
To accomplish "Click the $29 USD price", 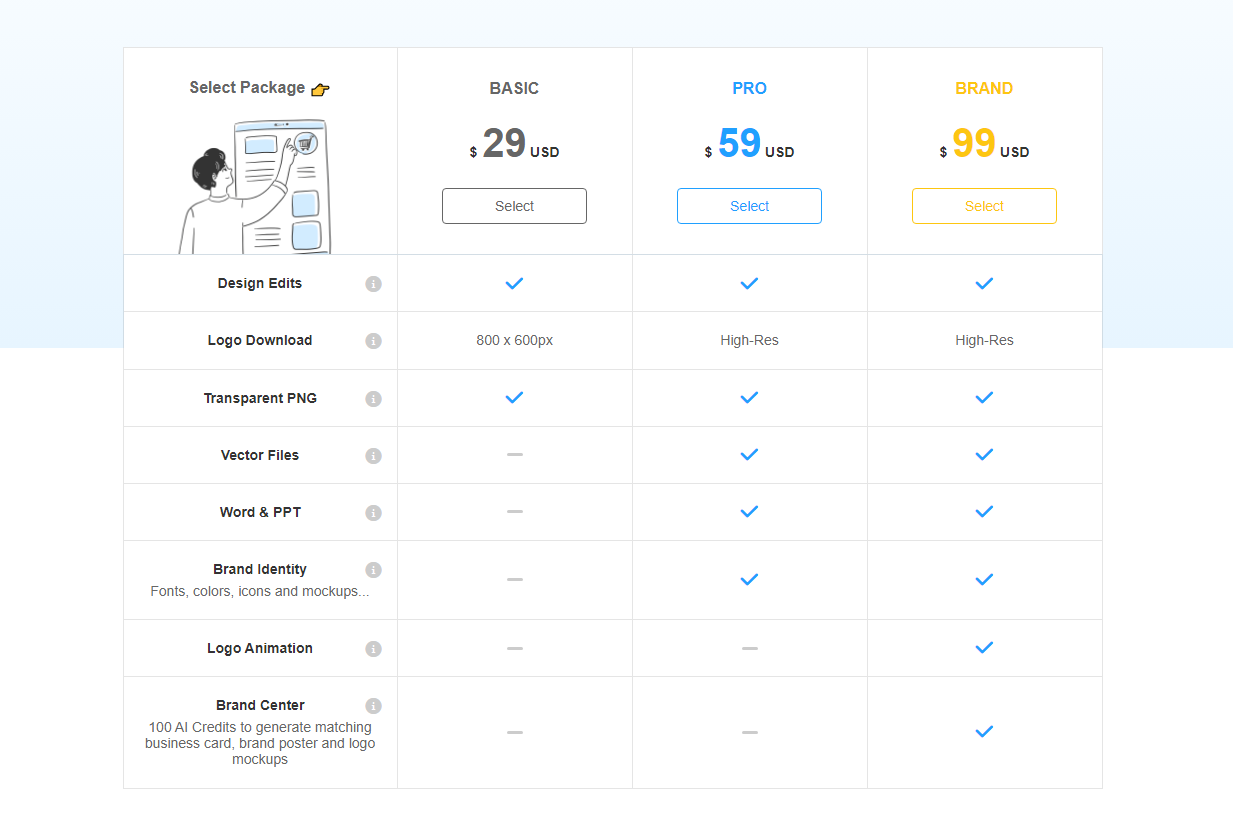I will tap(514, 144).
